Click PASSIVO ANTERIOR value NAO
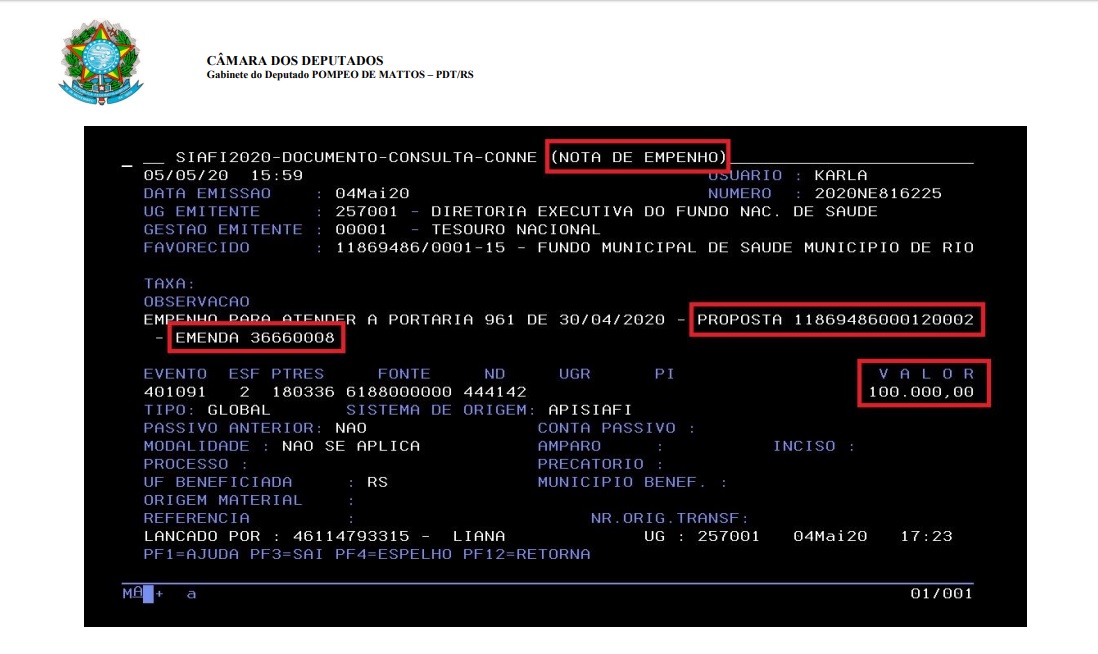This screenshot has height=654, width=1098. (x=351, y=429)
